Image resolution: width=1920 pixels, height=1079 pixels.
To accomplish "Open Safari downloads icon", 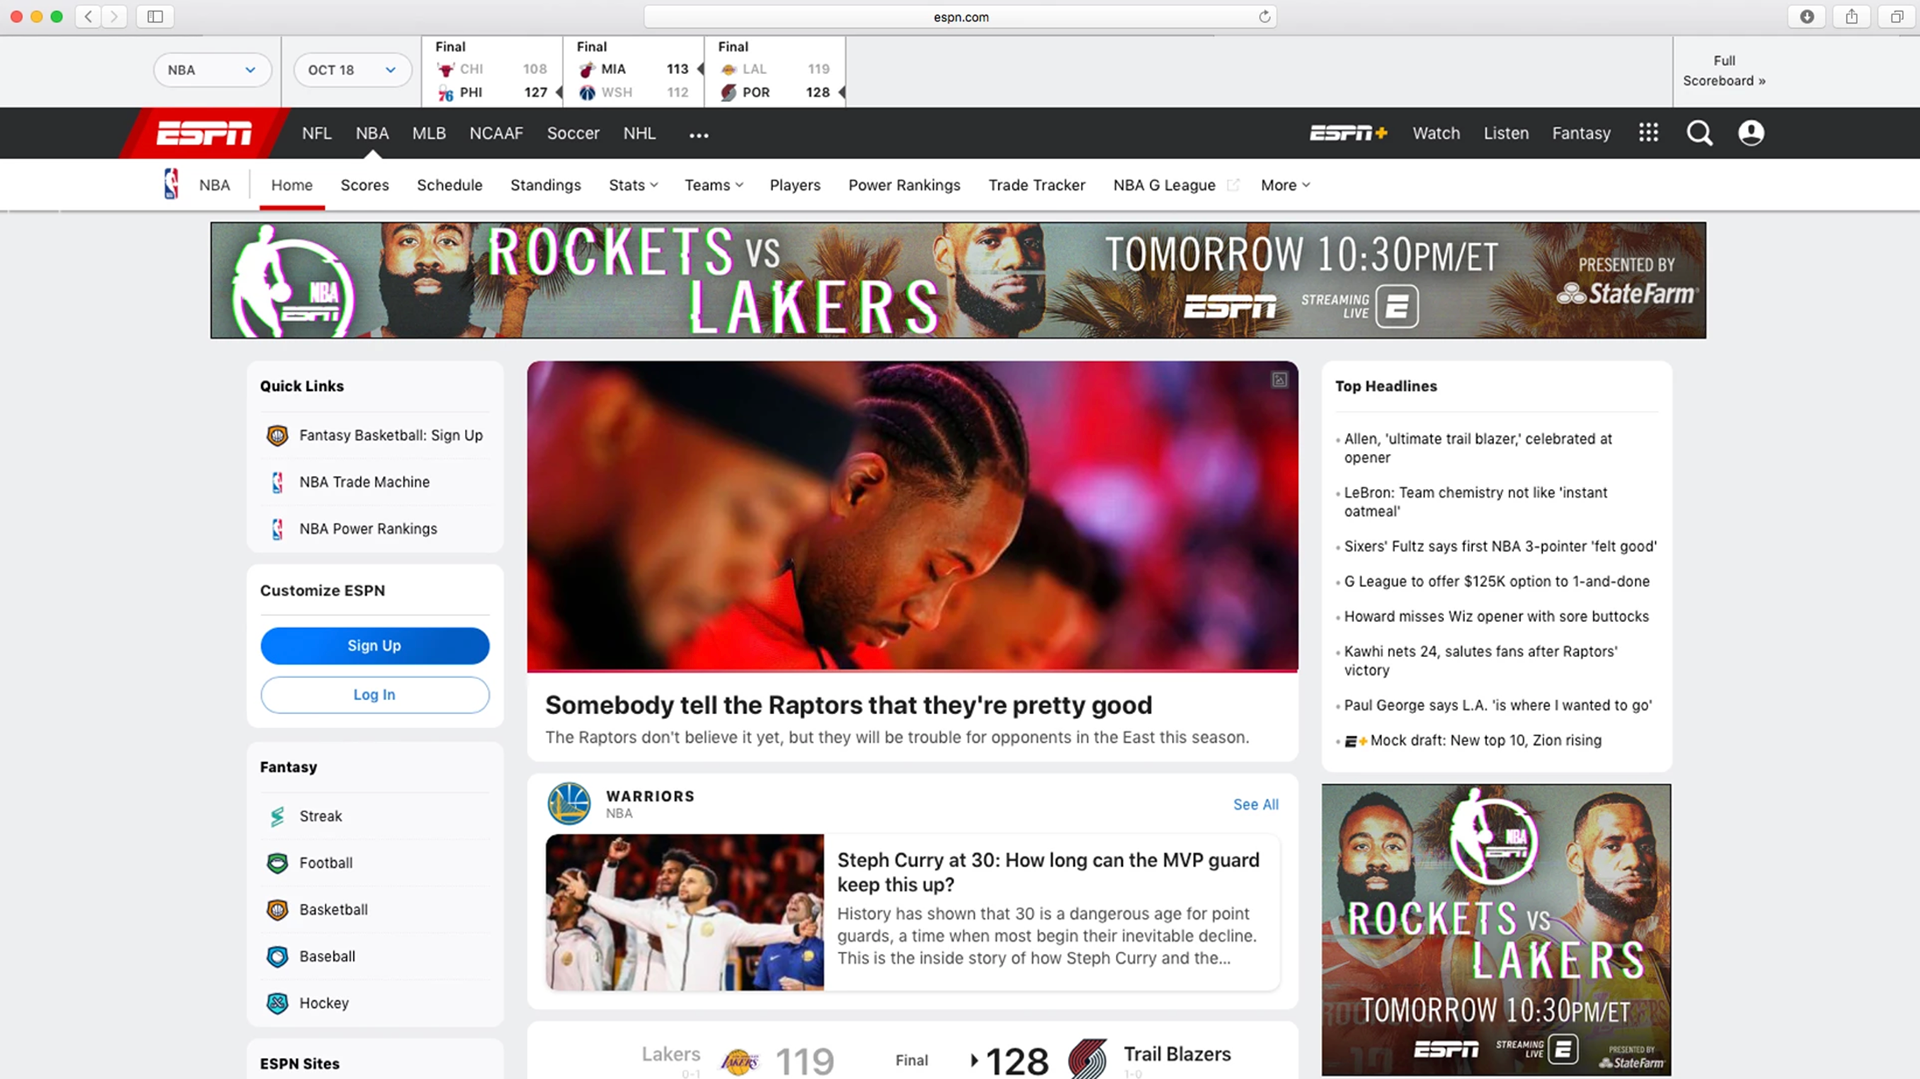I will (1807, 16).
